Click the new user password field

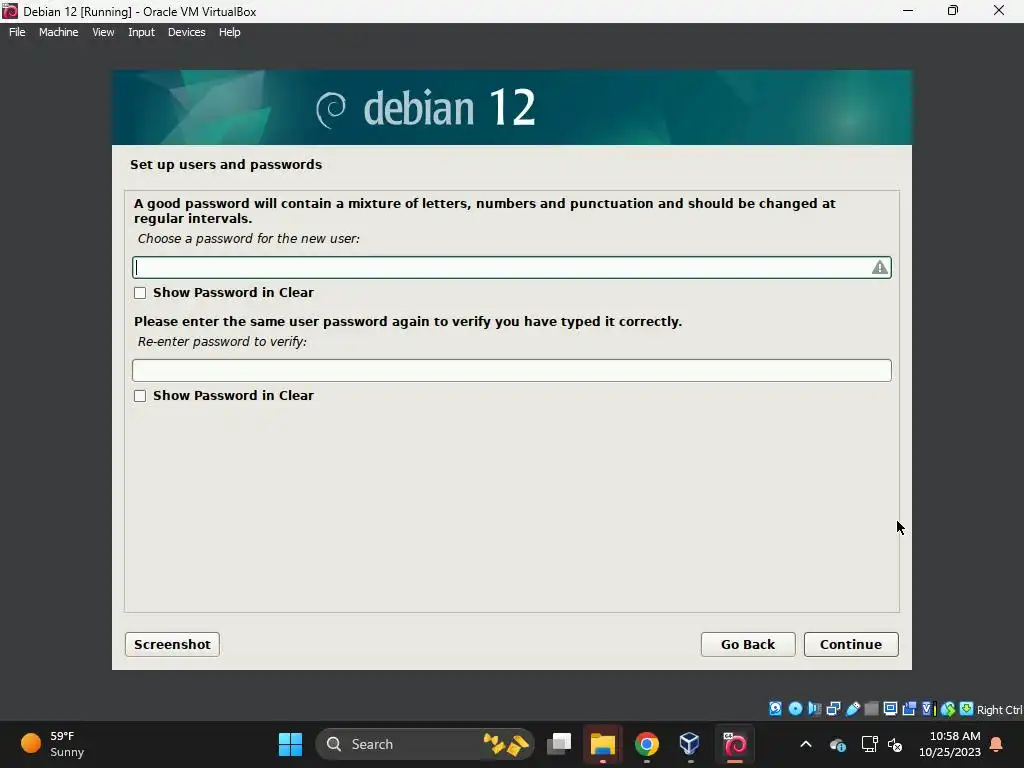pos(511,267)
